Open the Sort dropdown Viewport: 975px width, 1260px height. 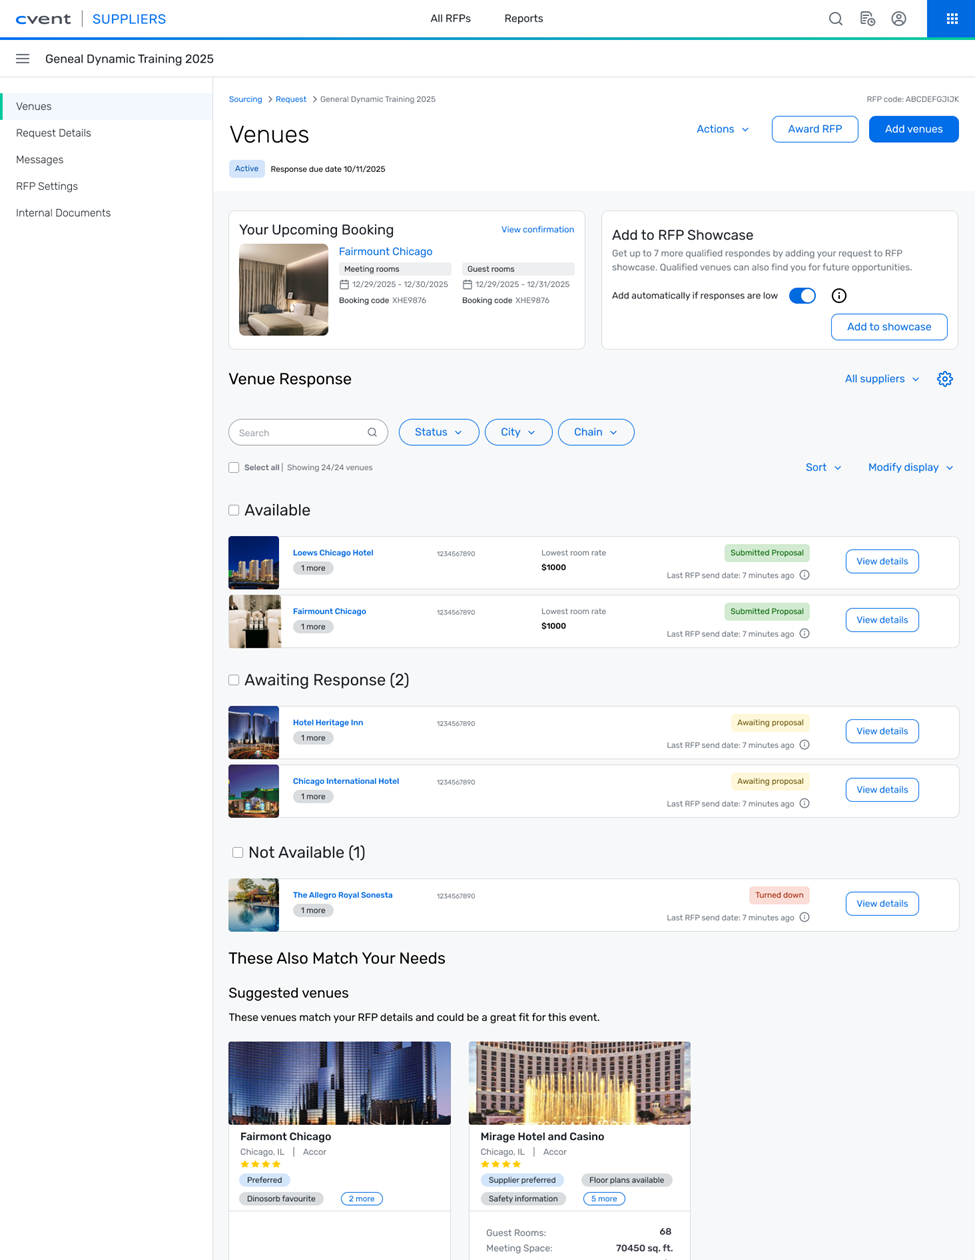coord(823,468)
